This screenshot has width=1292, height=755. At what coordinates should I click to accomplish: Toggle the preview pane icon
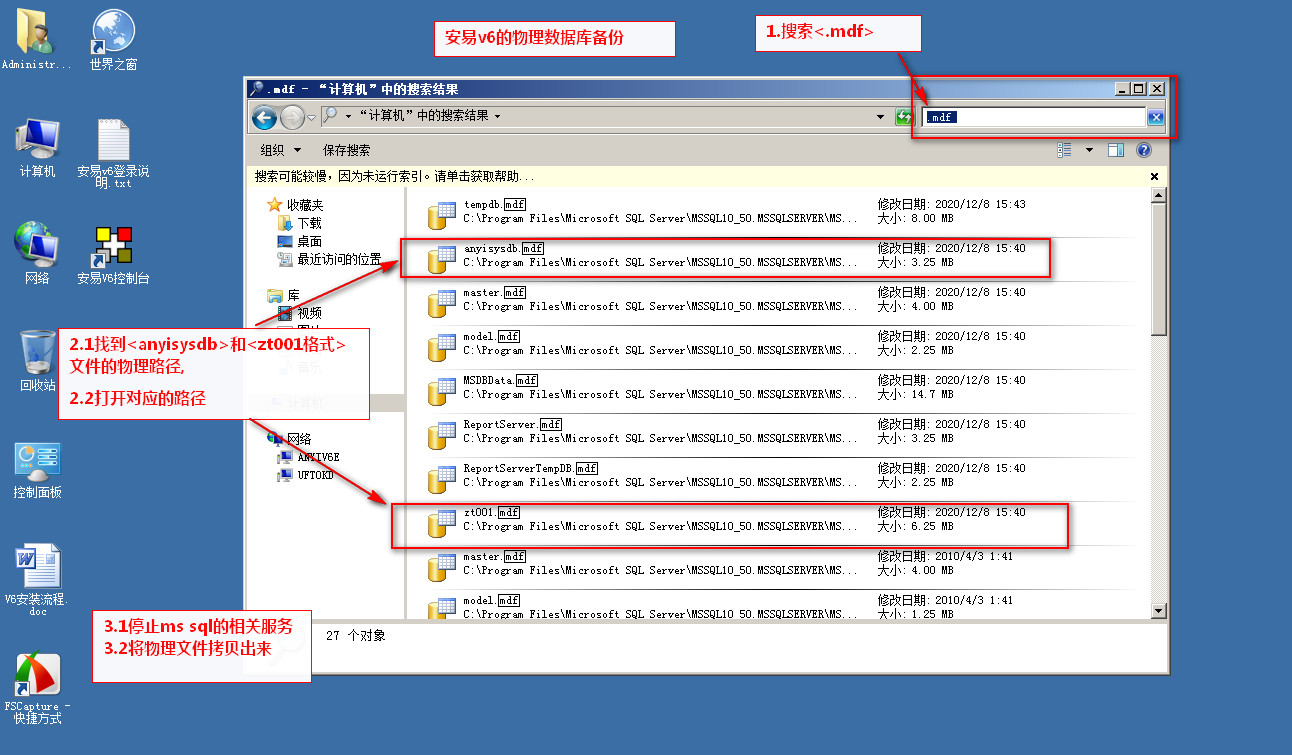[1116, 150]
